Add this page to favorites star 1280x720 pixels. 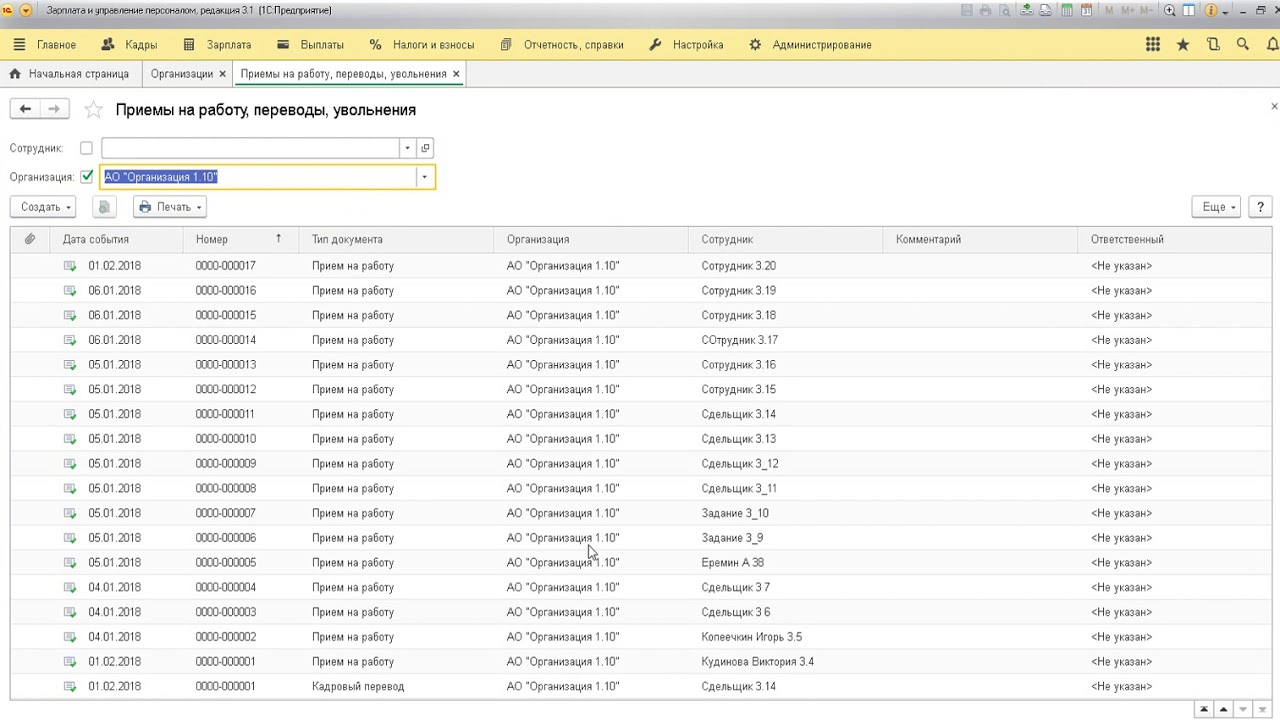click(93, 110)
